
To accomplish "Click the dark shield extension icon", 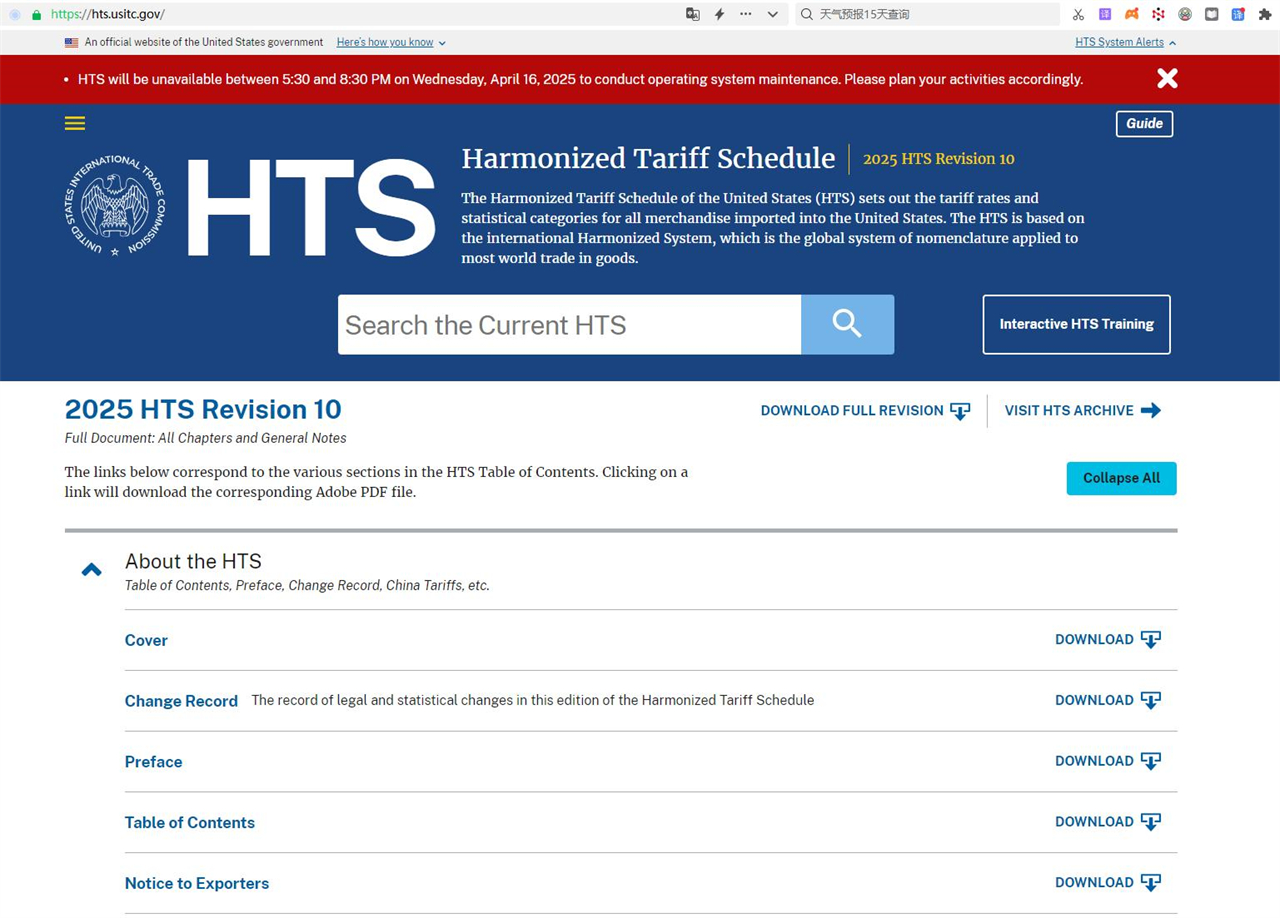I will tap(1212, 14).
